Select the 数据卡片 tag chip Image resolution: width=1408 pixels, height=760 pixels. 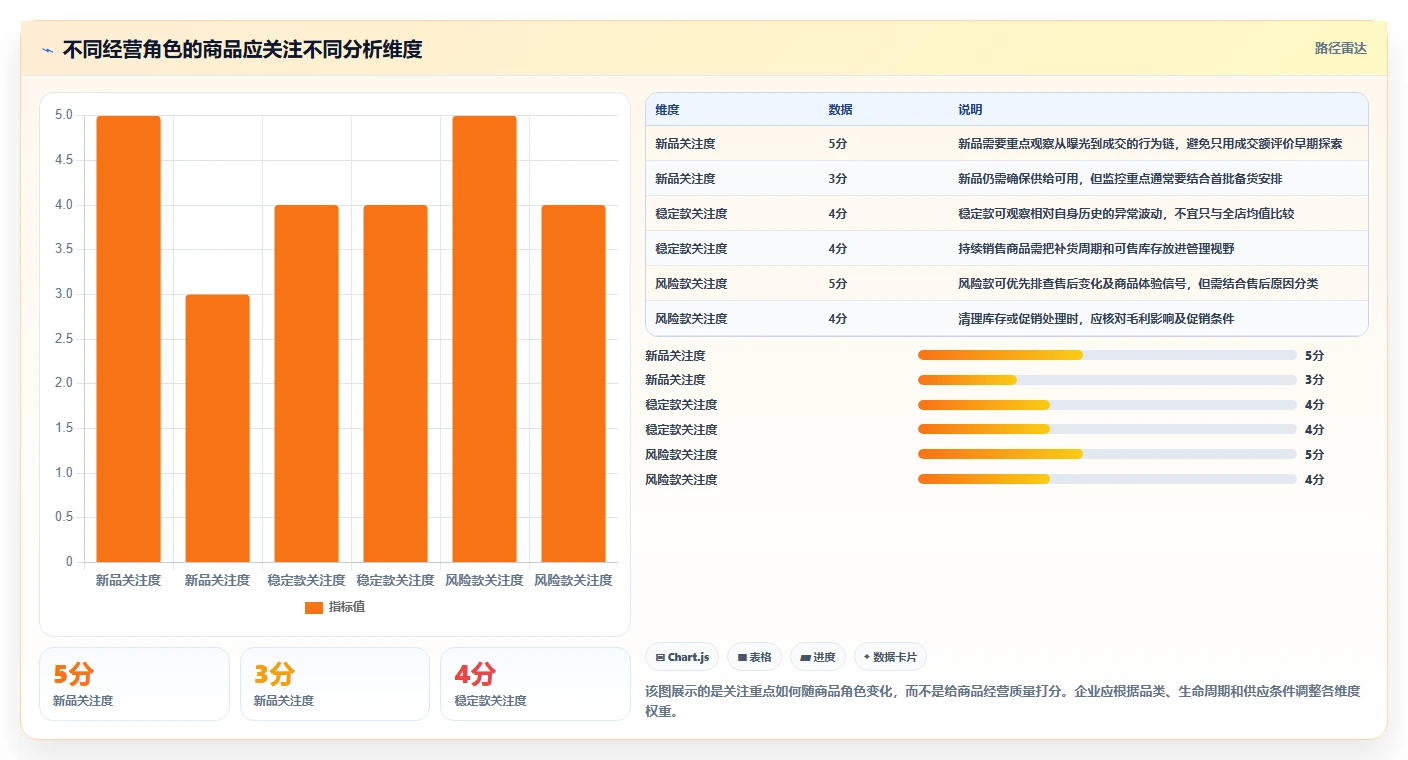pos(890,657)
